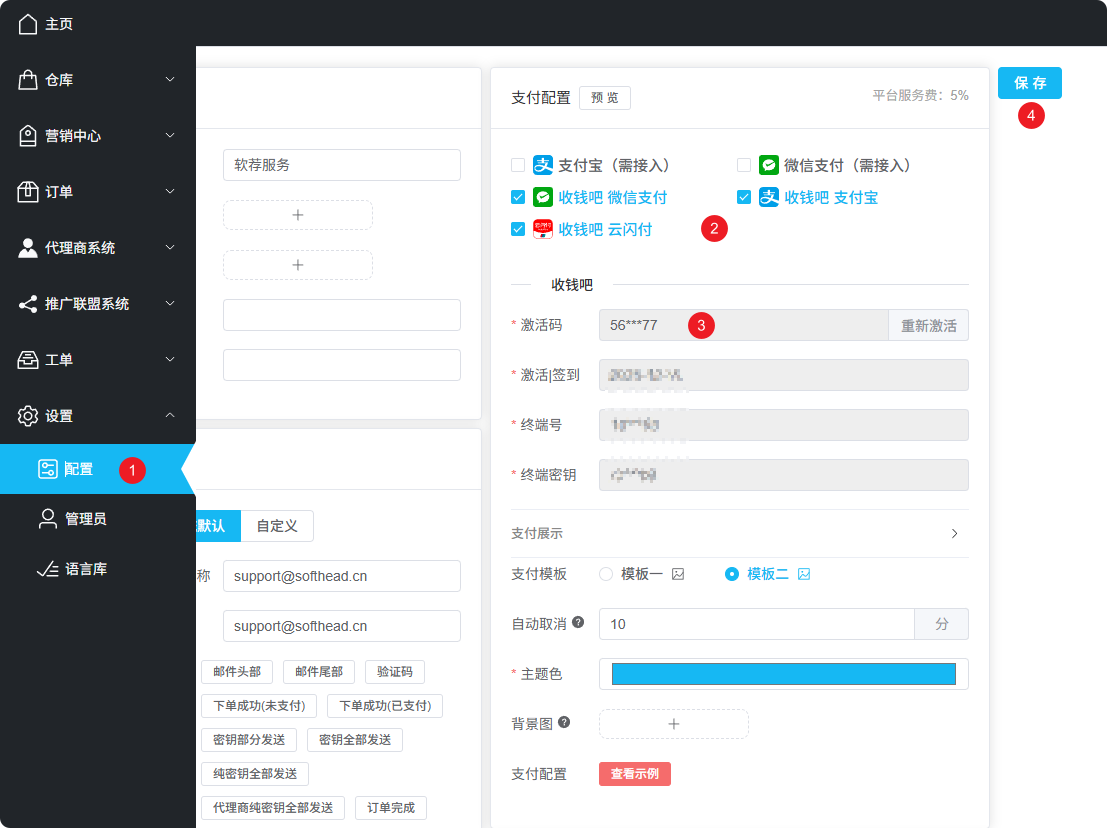
Task: Enable the 支付宝（需接入） checkbox
Action: pyautogui.click(x=518, y=165)
